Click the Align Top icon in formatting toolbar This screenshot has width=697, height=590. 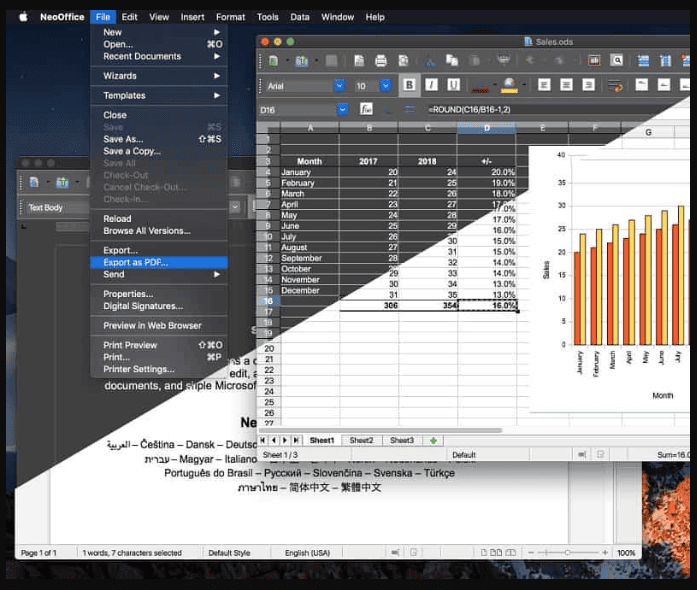tap(641, 84)
